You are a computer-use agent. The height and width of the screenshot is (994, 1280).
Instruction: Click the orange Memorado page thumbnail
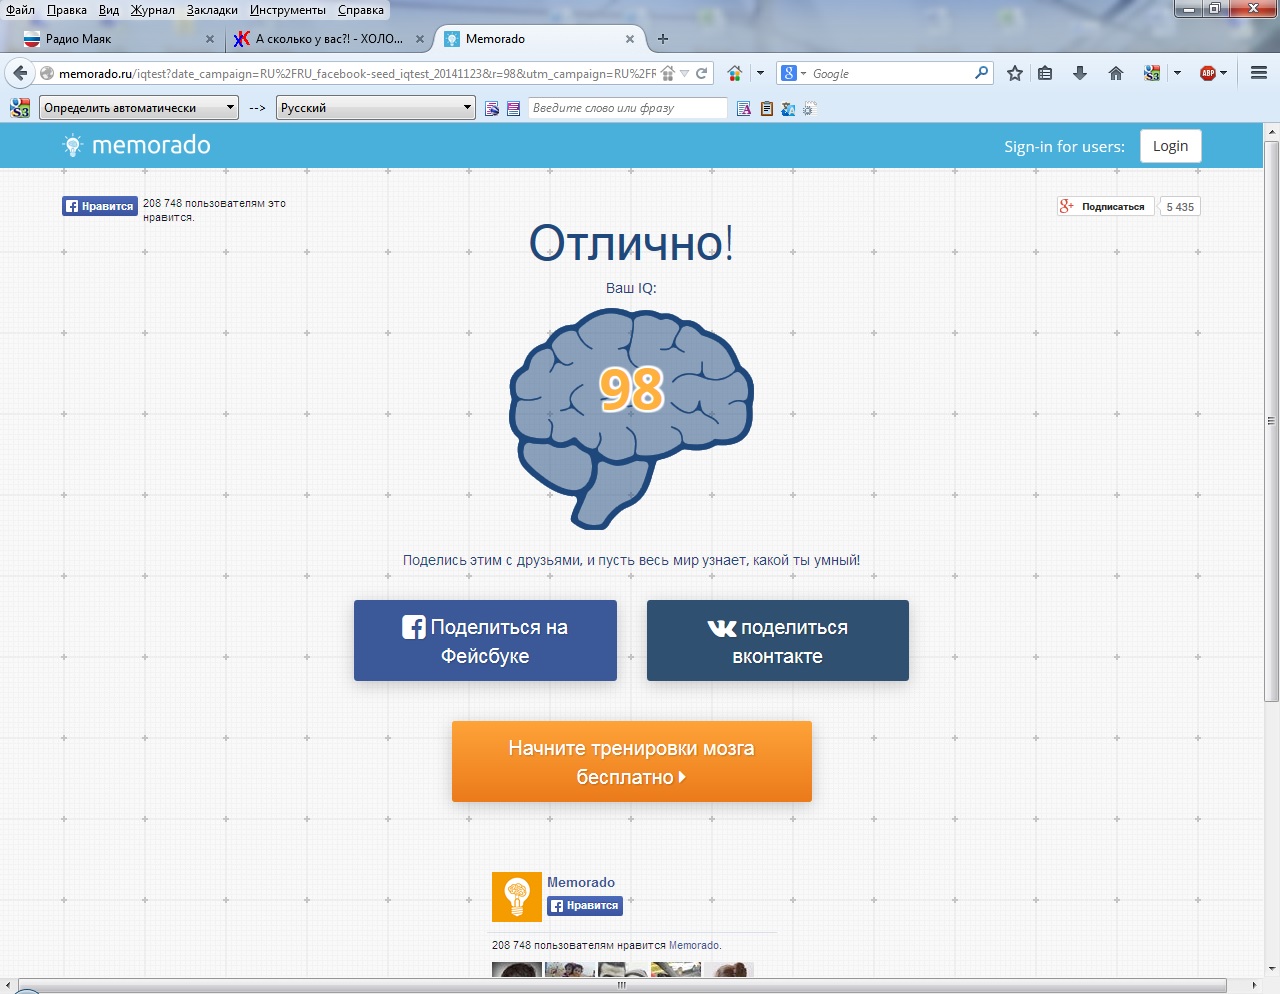click(x=517, y=896)
